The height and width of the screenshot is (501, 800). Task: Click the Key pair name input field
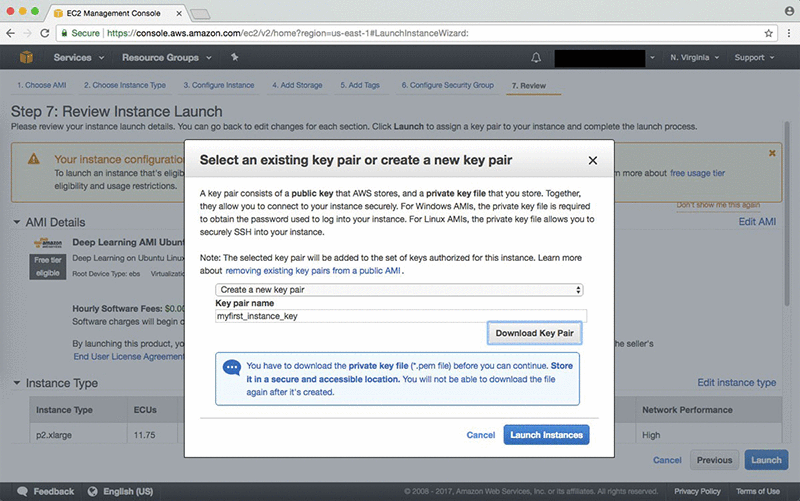point(401,316)
